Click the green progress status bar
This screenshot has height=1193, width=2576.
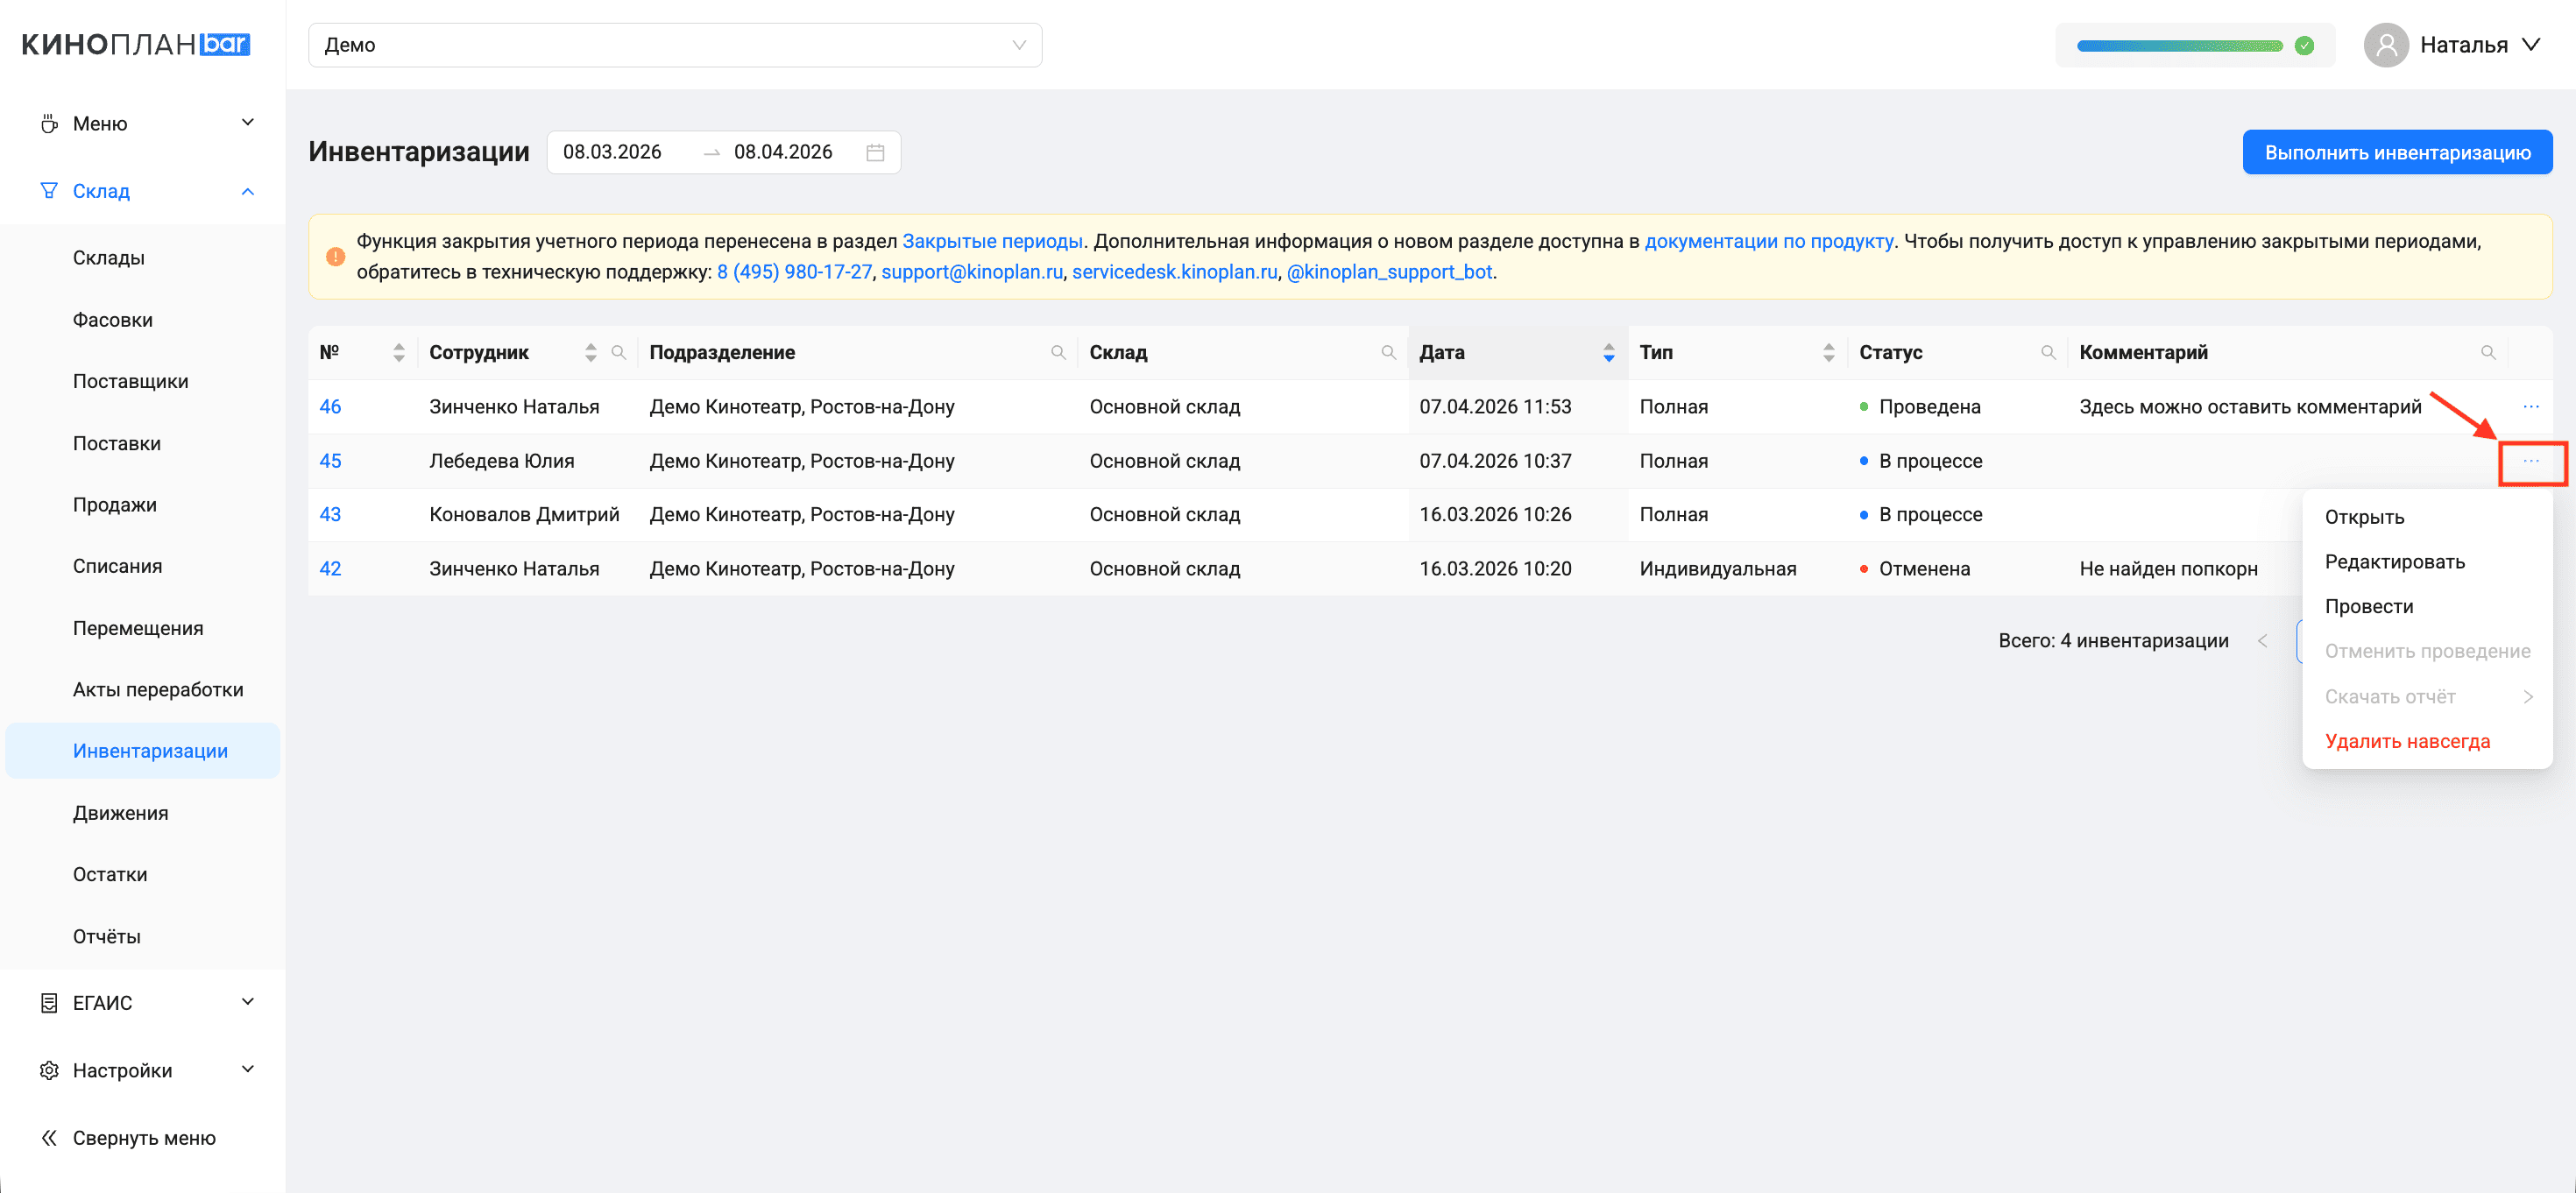2180,45
